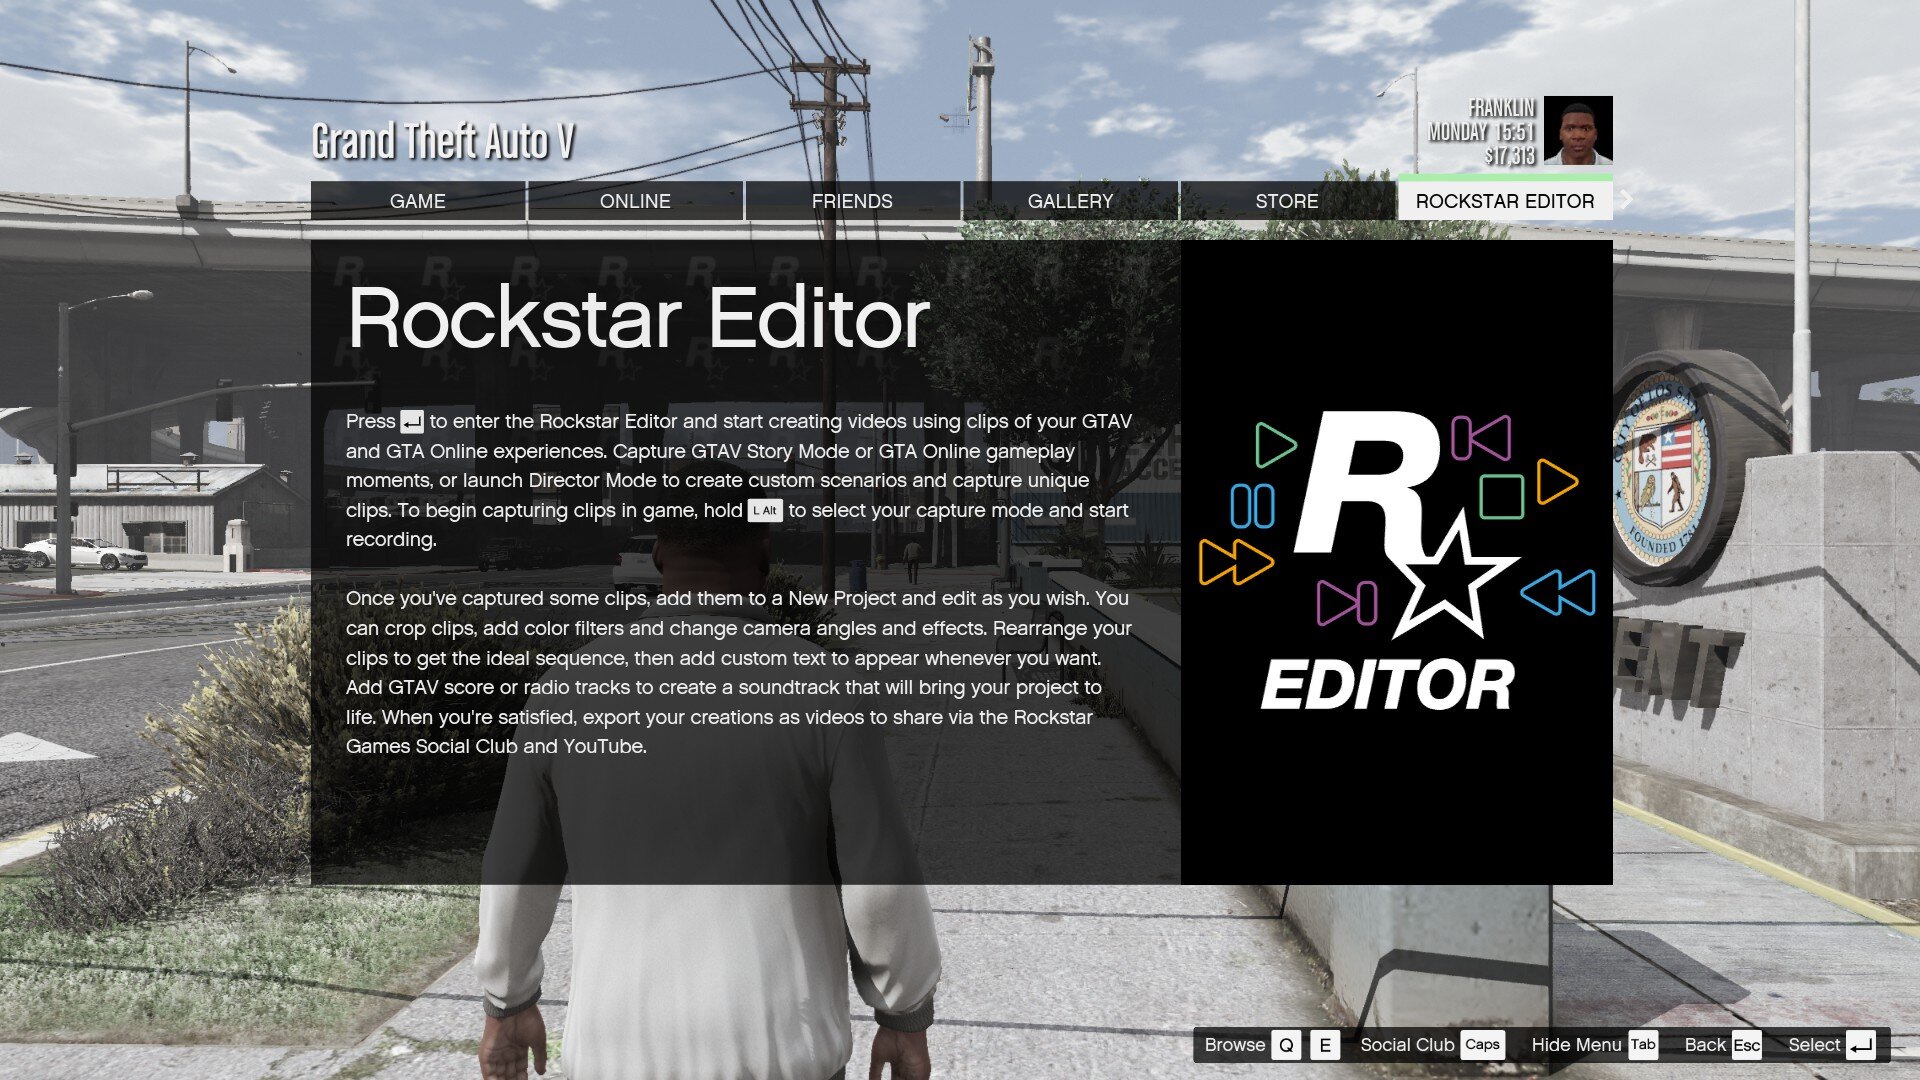Screen dimensions: 1920x1080
Task: Click the Rockstar Editor logo image
Action: [x=1396, y=560]
